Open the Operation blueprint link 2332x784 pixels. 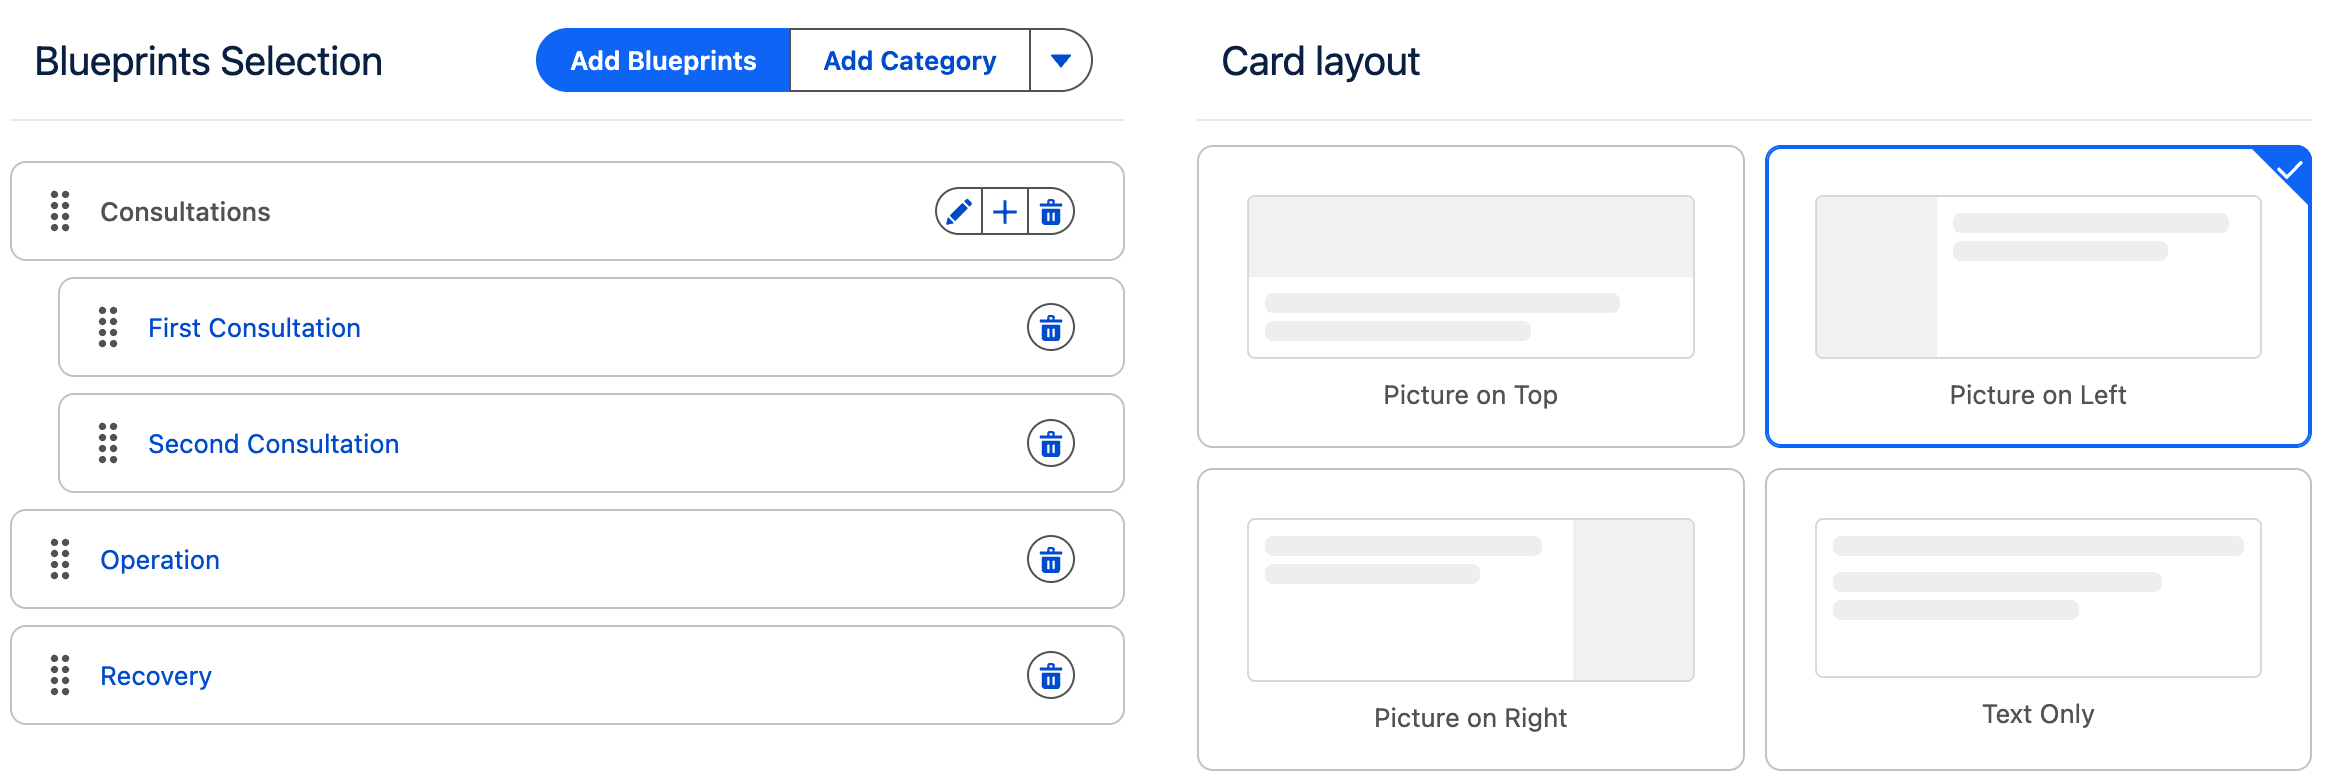point(160,560)
